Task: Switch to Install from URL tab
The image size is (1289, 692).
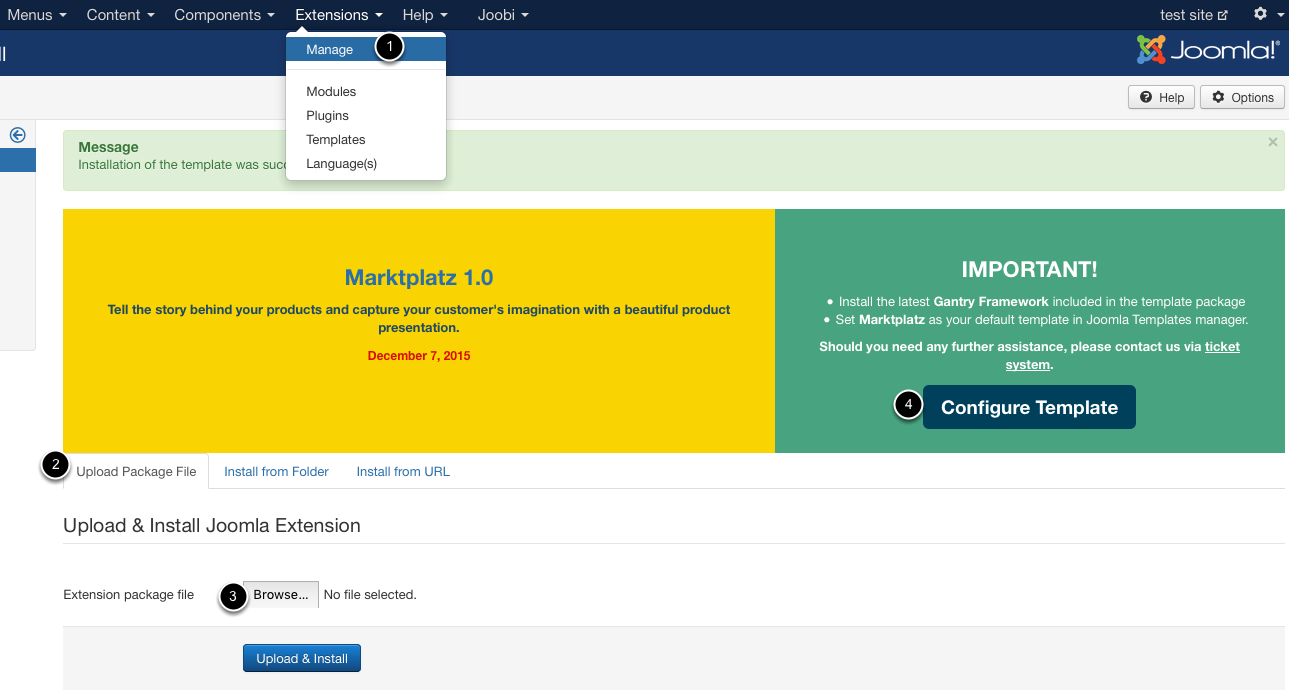Action: 403,471
